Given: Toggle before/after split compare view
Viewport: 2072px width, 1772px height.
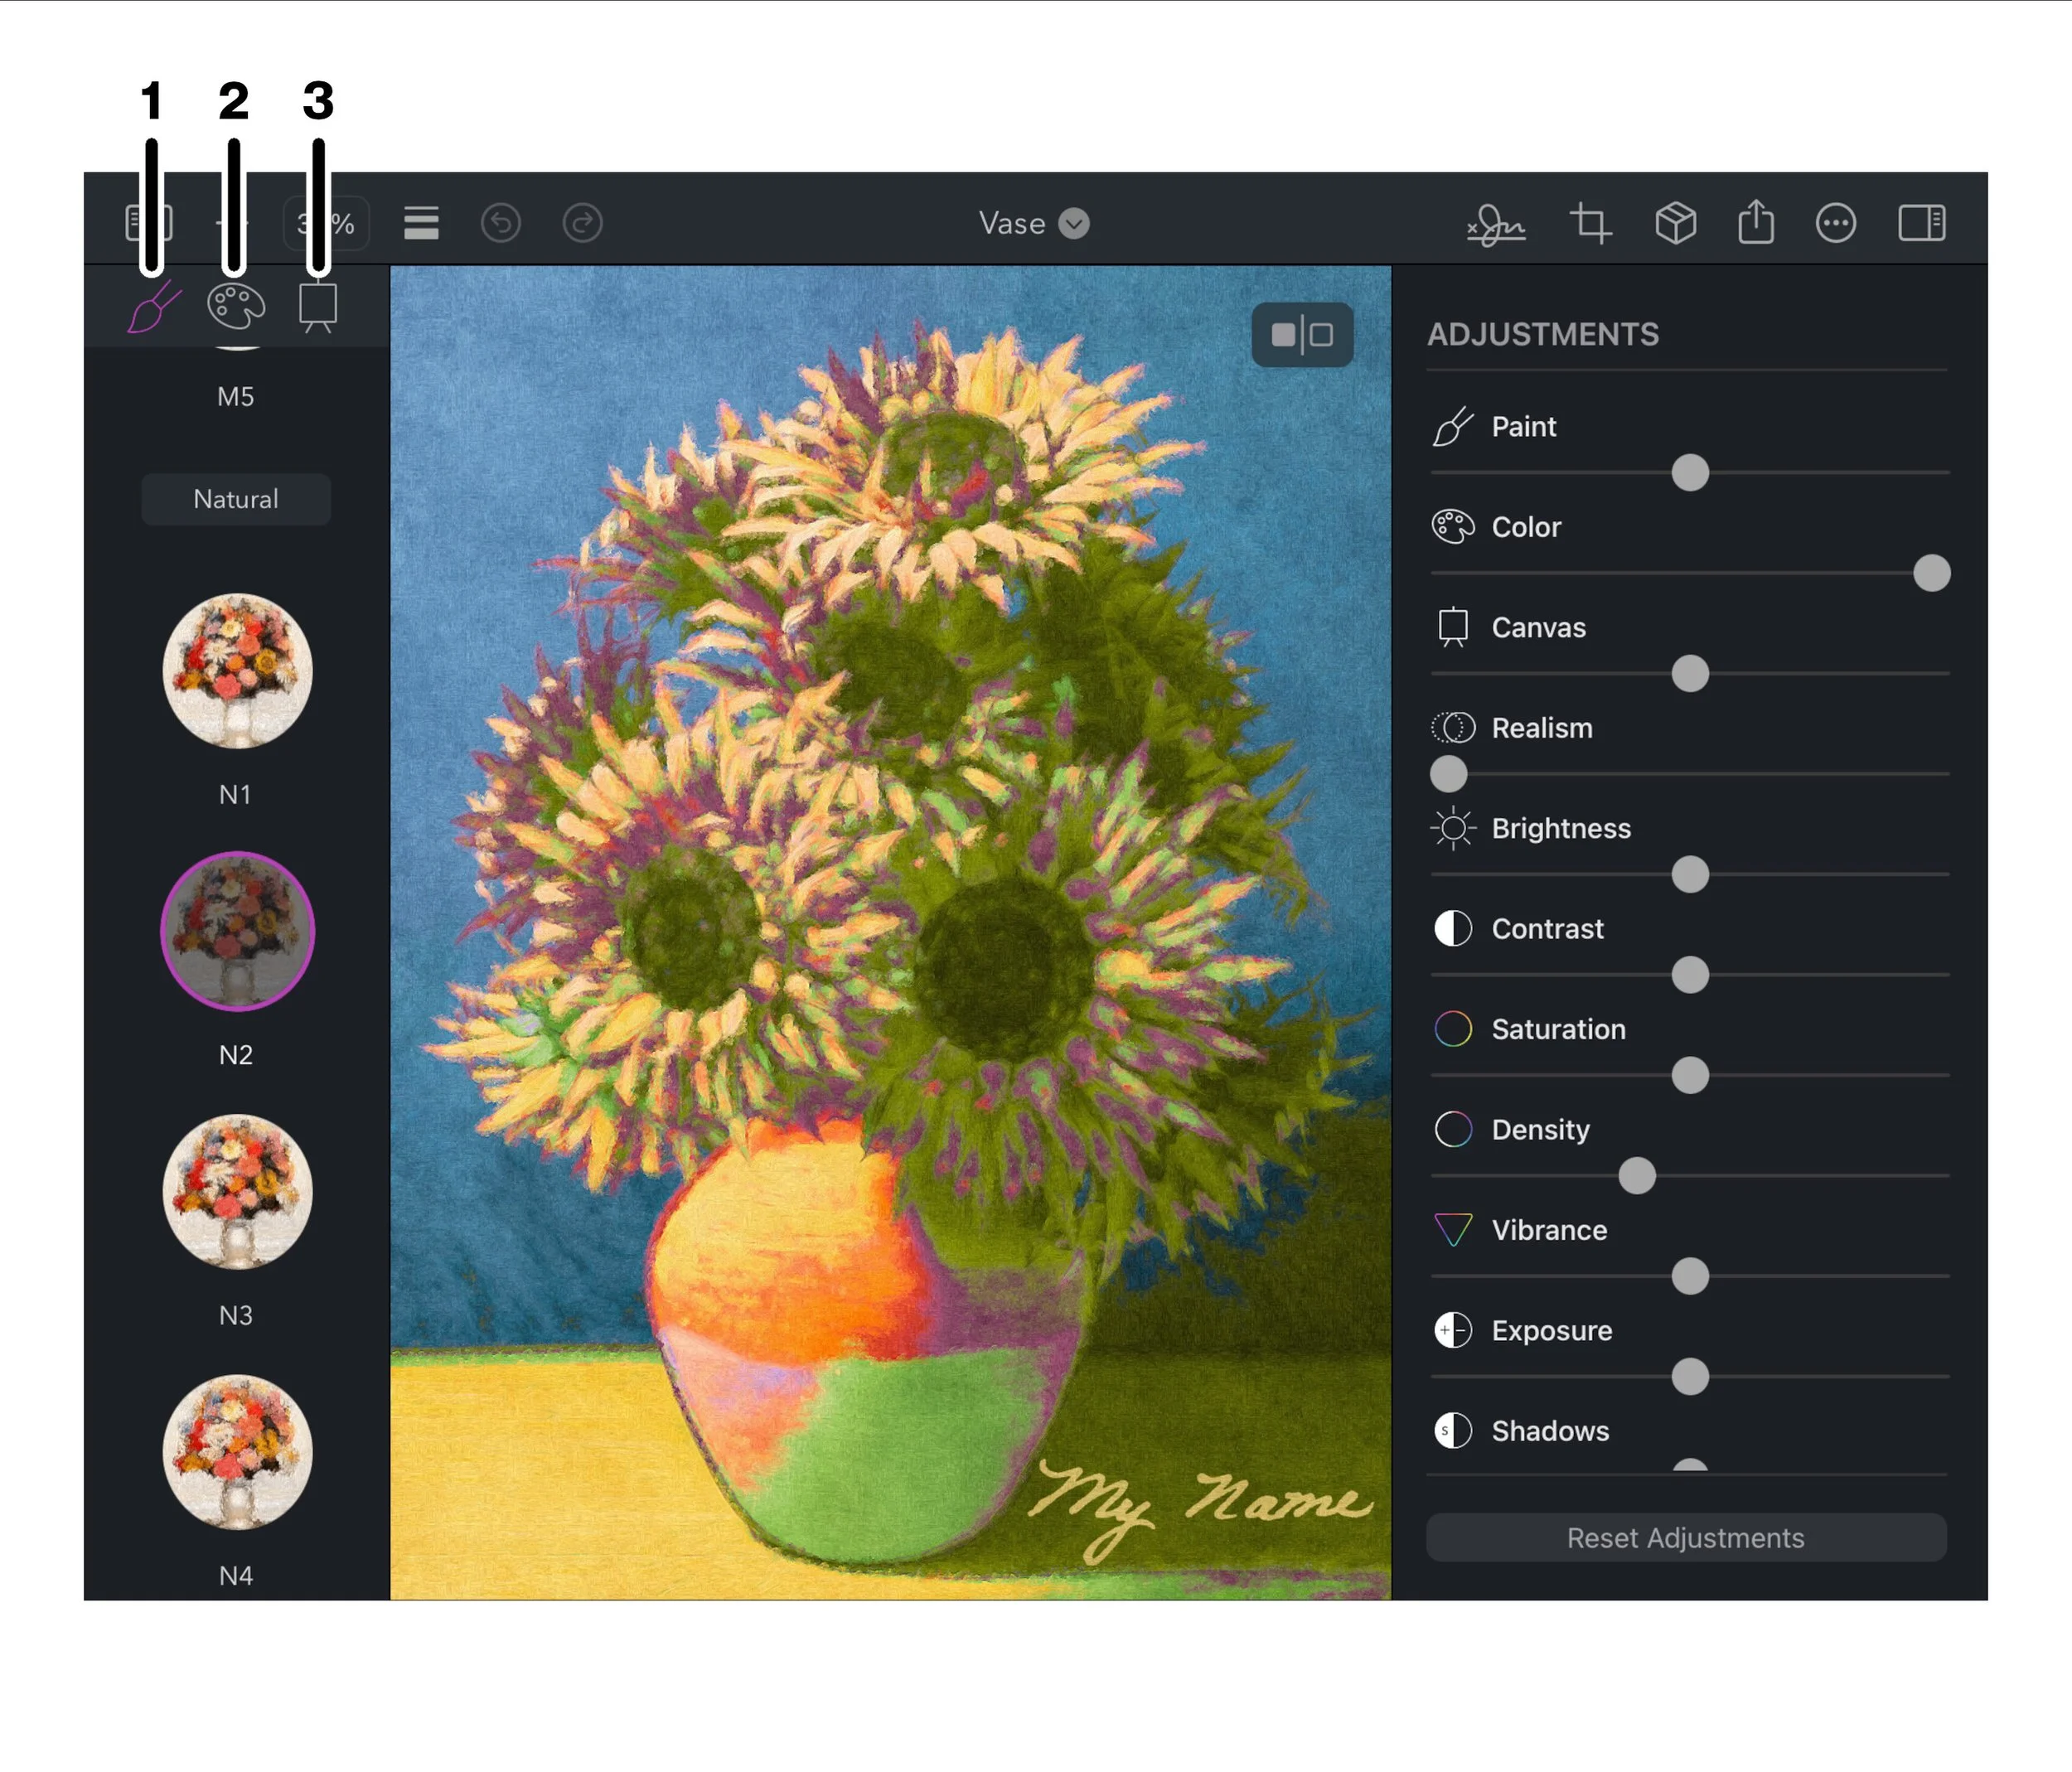Looking at the screenshot, I should click(1302, 335).
